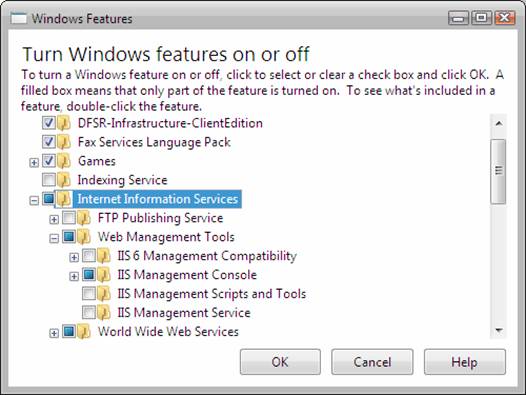This screenshot has width=526, height=395.
Task: Select the Fax Services Language Pack item
Action: coord(154,142)
